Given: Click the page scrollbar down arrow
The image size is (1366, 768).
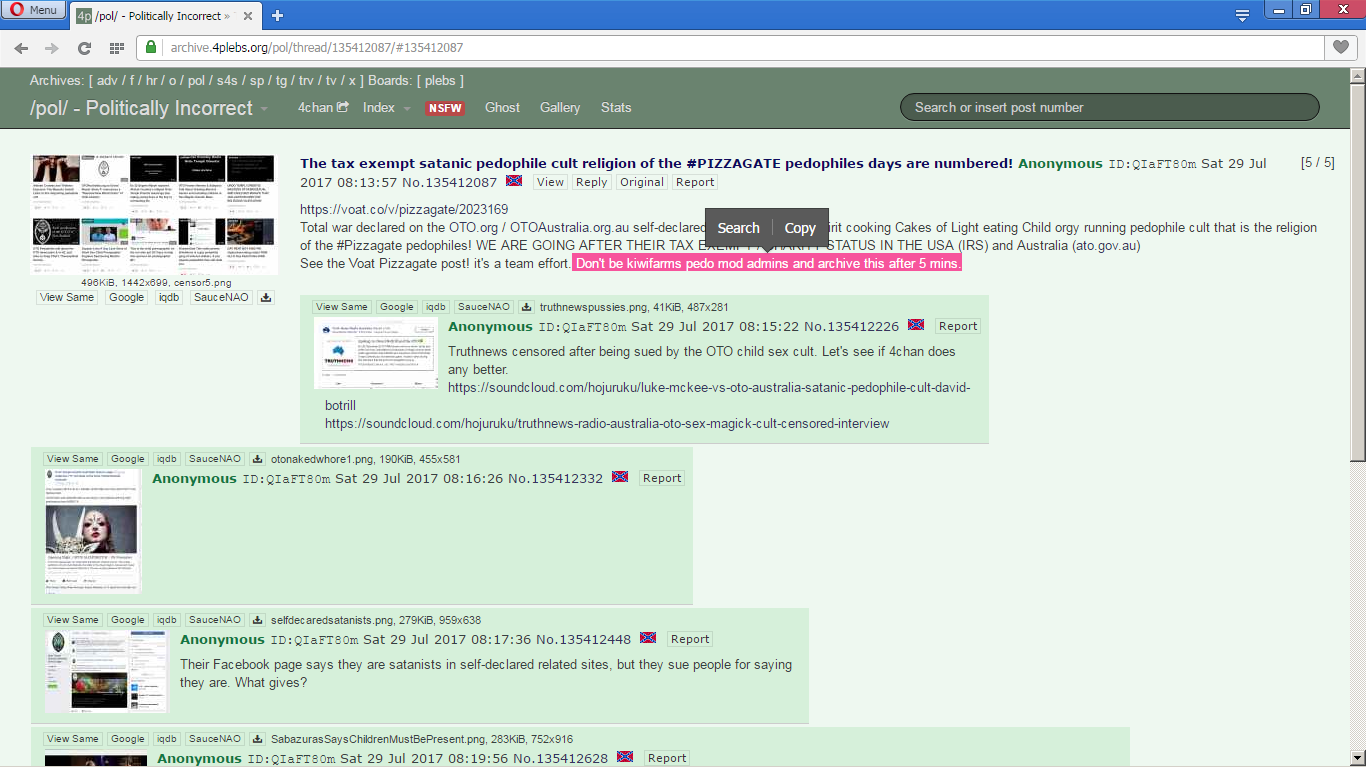Looking at the screenshot, I should [1357, 759].
